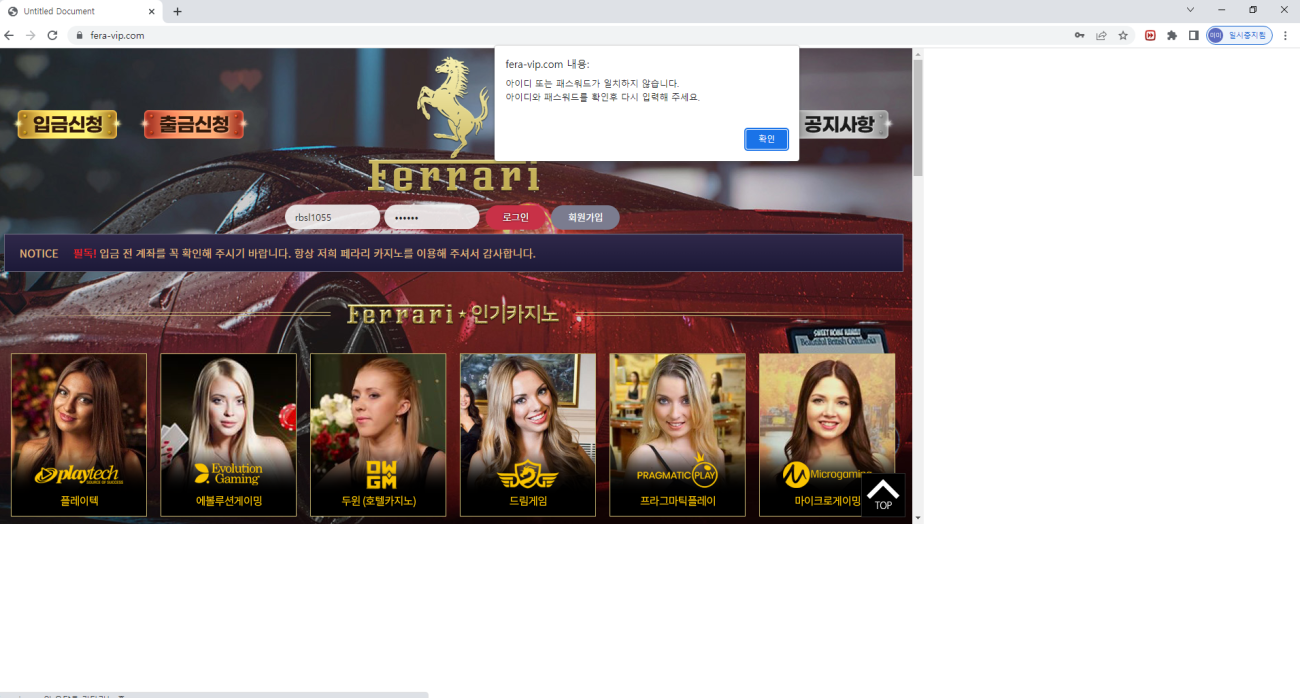Click the 일시중지됨 profile button
The image size is (1300, 698).
(x=1239, y=35)
